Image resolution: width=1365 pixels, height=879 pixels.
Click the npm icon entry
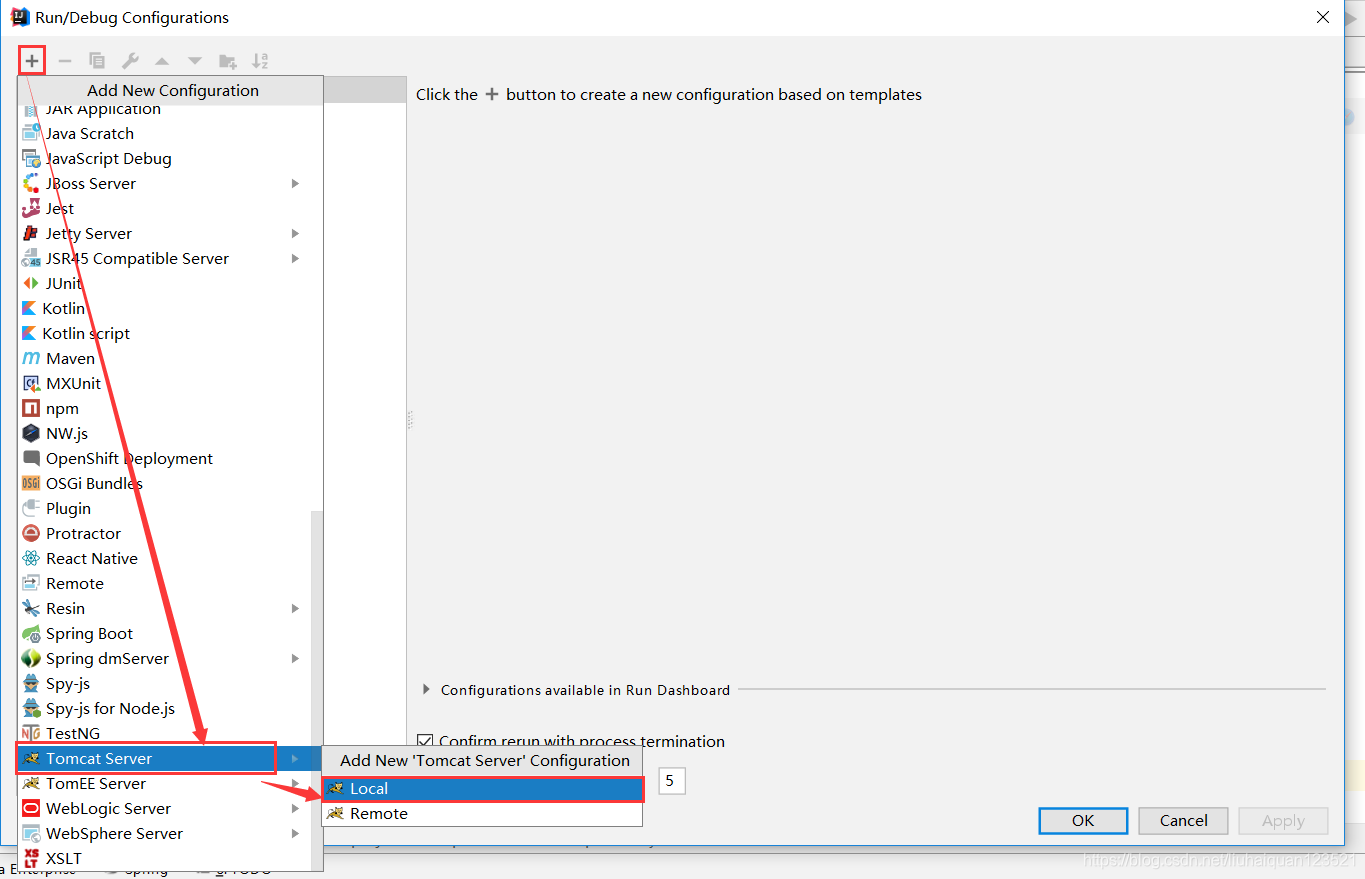31,408
